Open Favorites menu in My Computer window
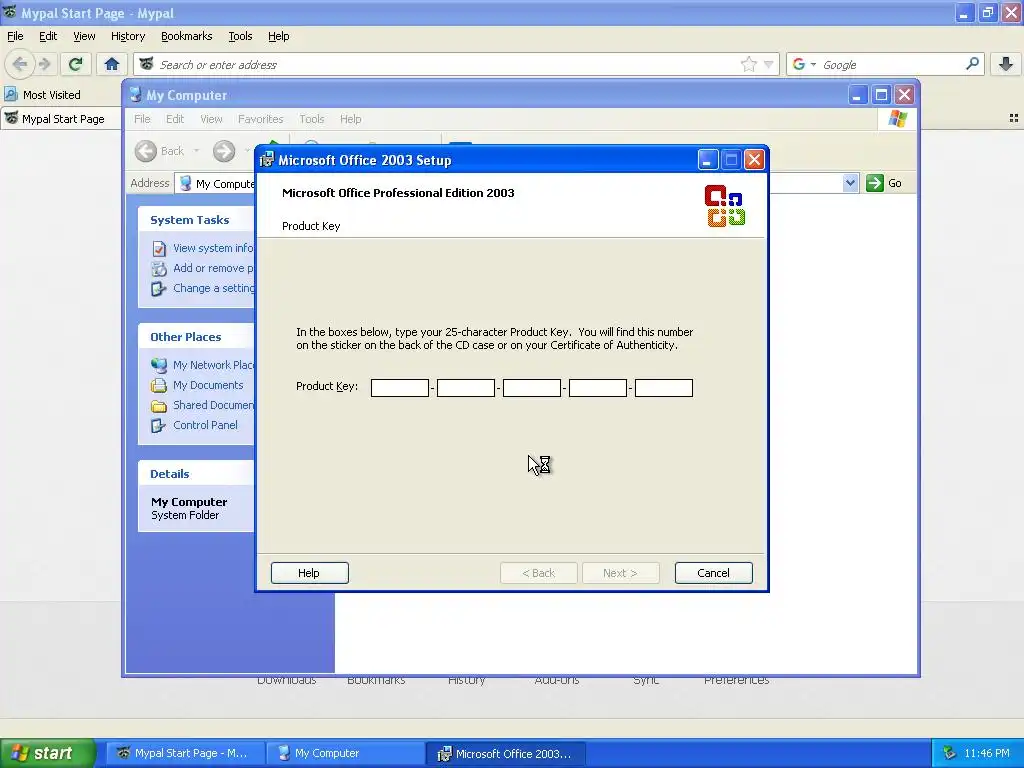Image resolution: width=1024 pixels, height=768 pixels. [x=261, y=119]
